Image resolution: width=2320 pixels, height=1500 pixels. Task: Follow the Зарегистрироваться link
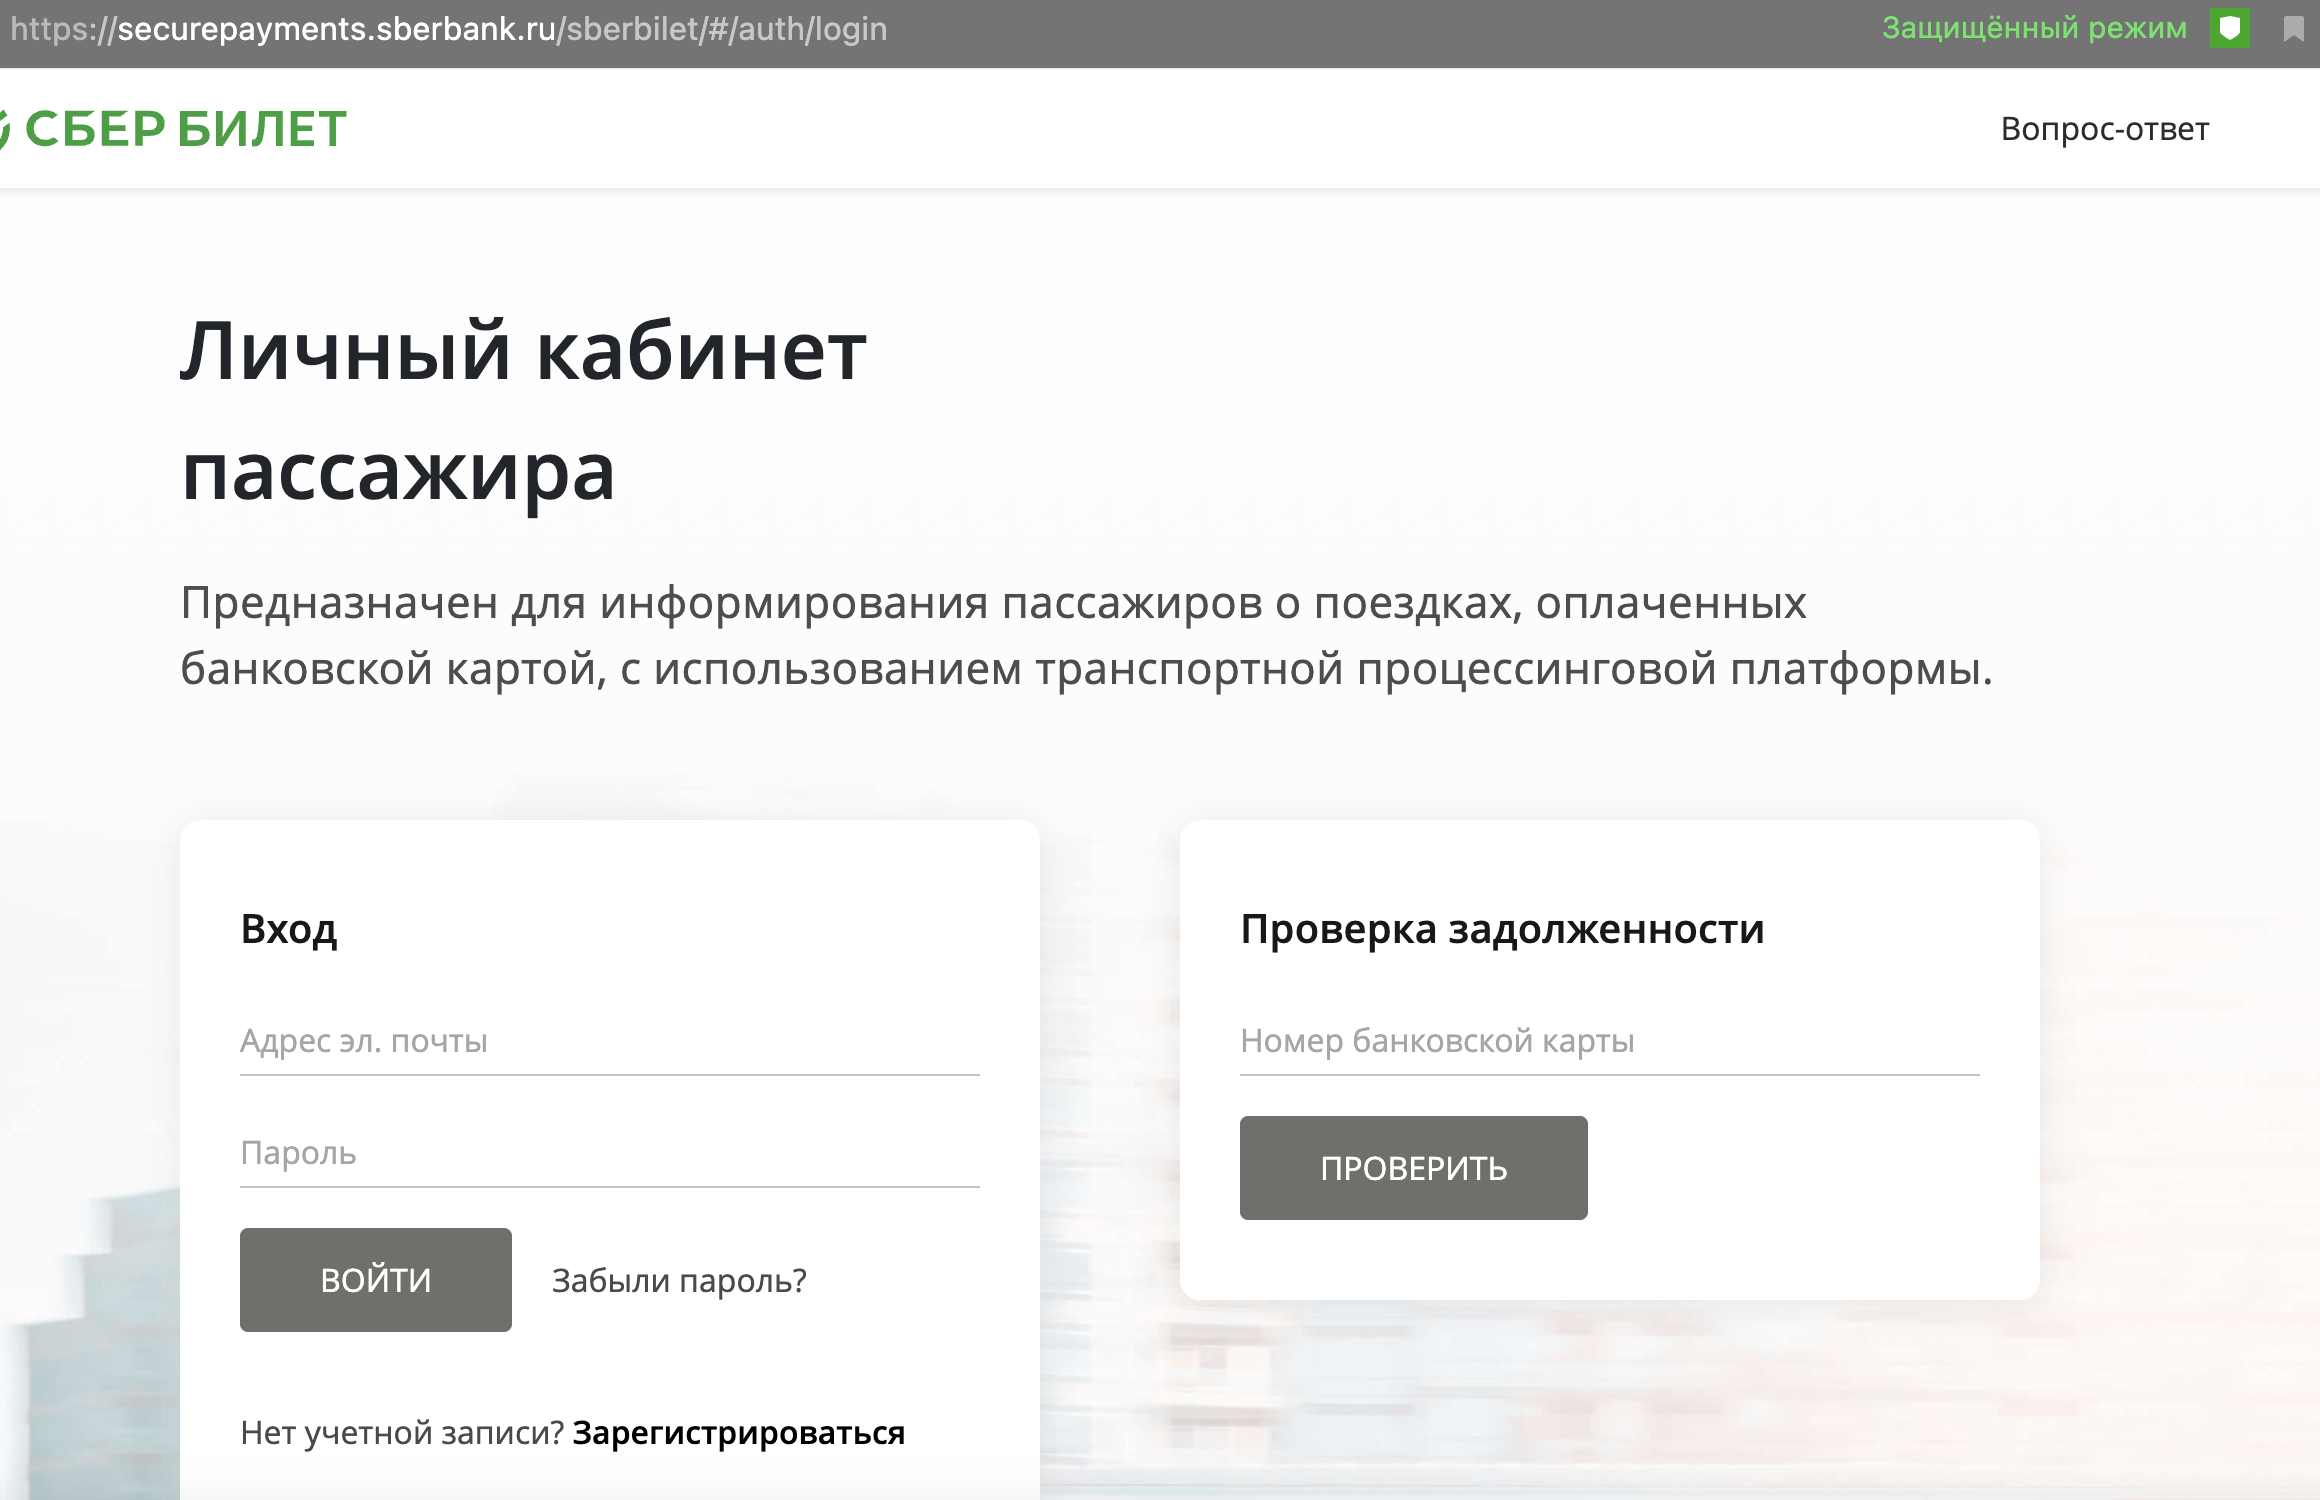(x=738, y=1433)
